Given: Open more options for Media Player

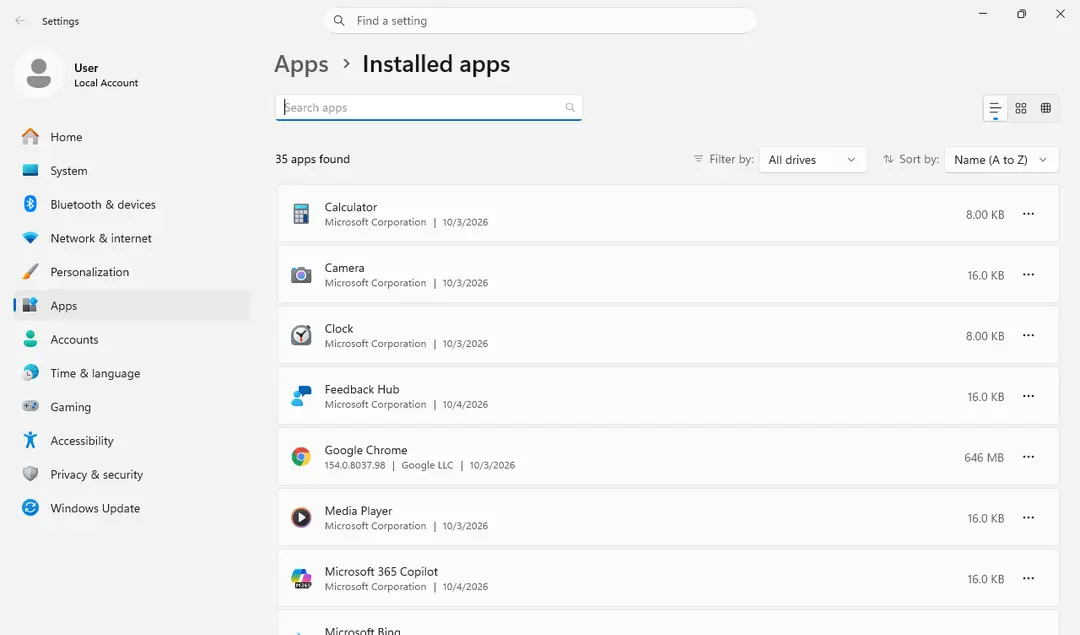Looking at the screenshot, I should tap(1028, 517).
